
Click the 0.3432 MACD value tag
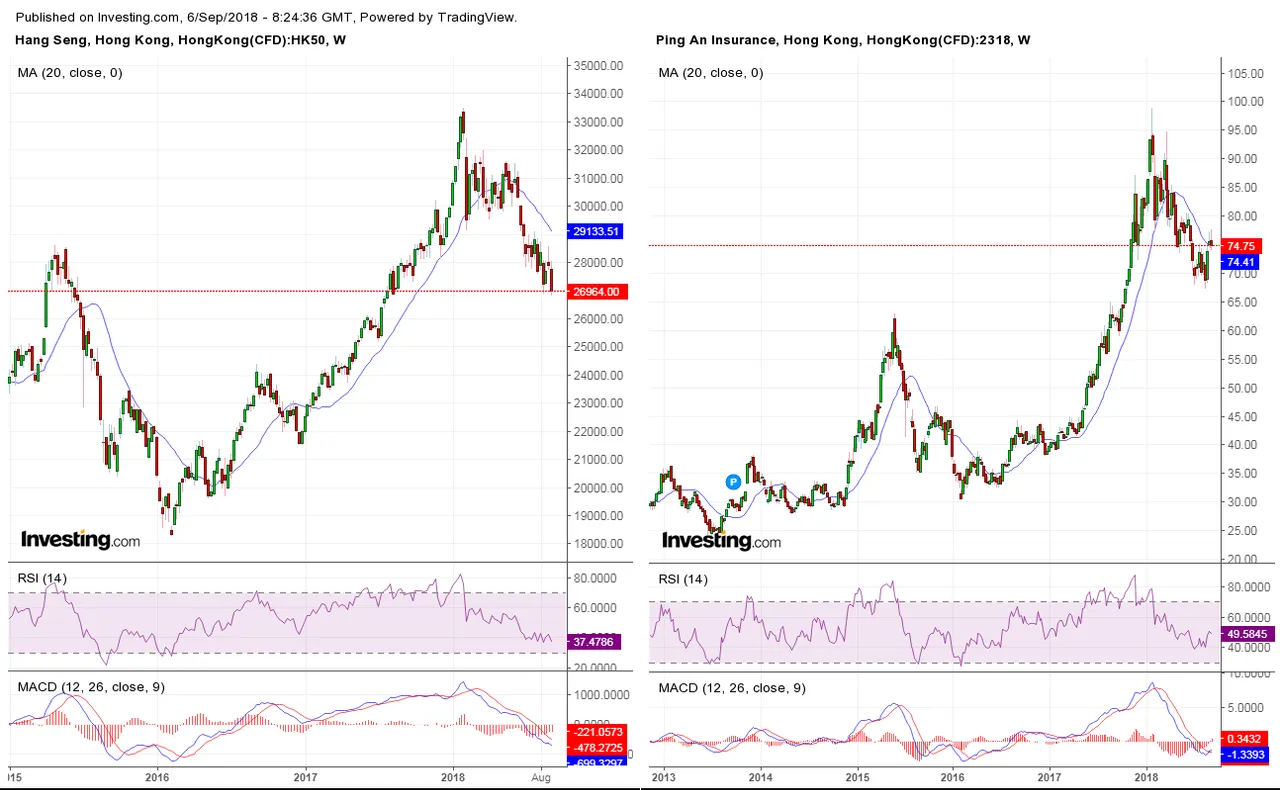[1246, 738]
